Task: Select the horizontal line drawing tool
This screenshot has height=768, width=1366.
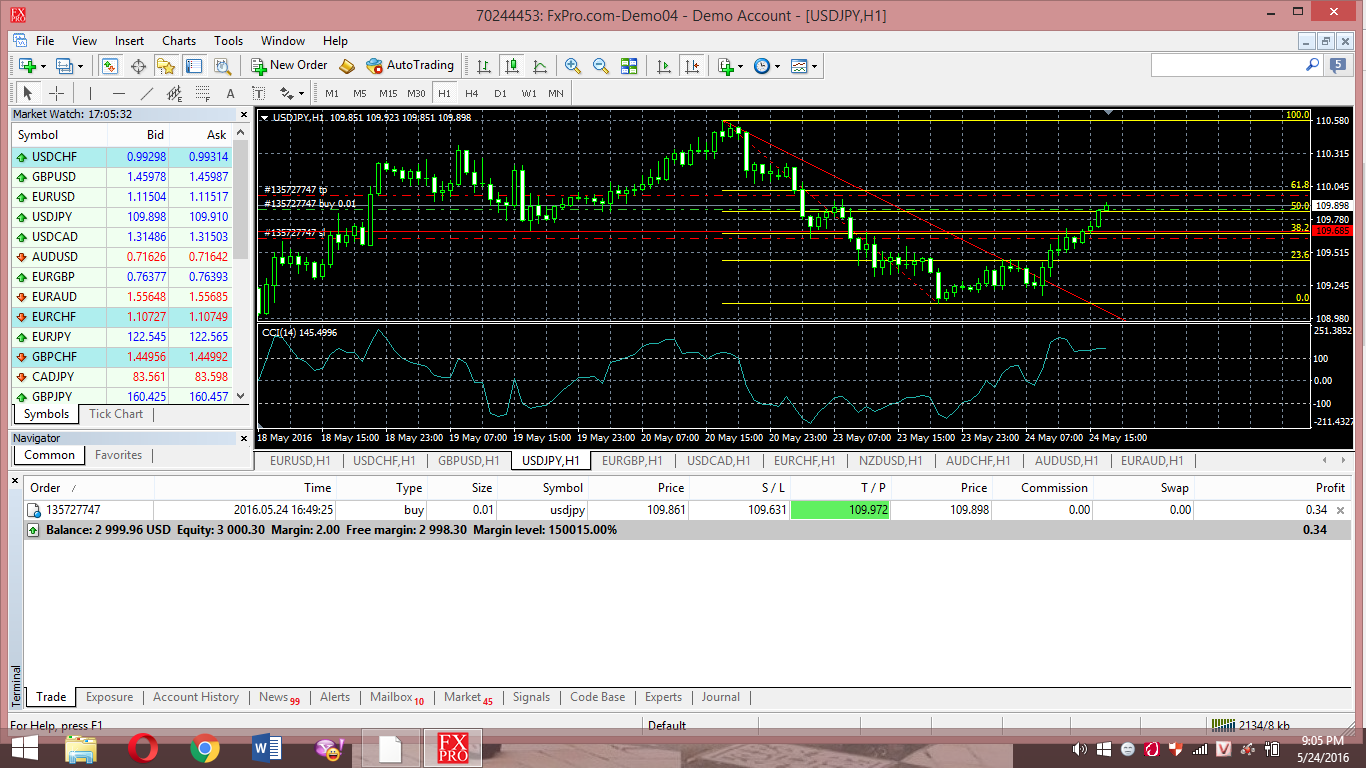Action: coord(119,93)
